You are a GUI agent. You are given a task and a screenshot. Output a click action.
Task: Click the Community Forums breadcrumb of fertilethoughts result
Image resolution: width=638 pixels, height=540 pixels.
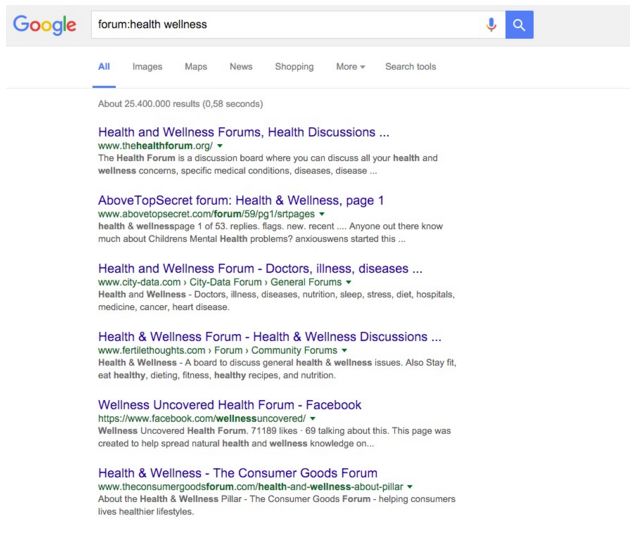point(294,350)
